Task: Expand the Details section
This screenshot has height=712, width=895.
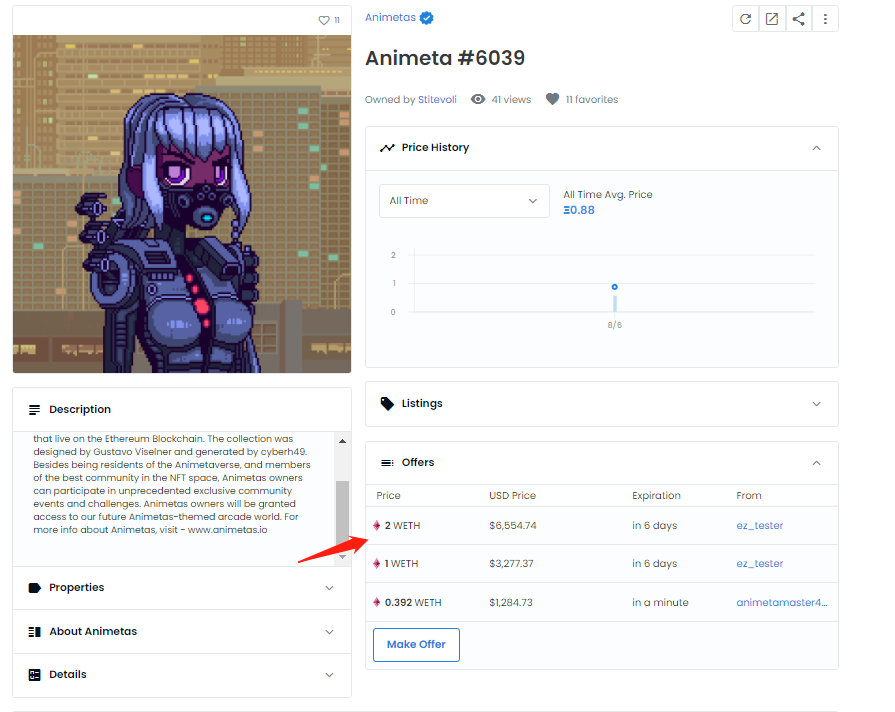Action: [329, 675]
